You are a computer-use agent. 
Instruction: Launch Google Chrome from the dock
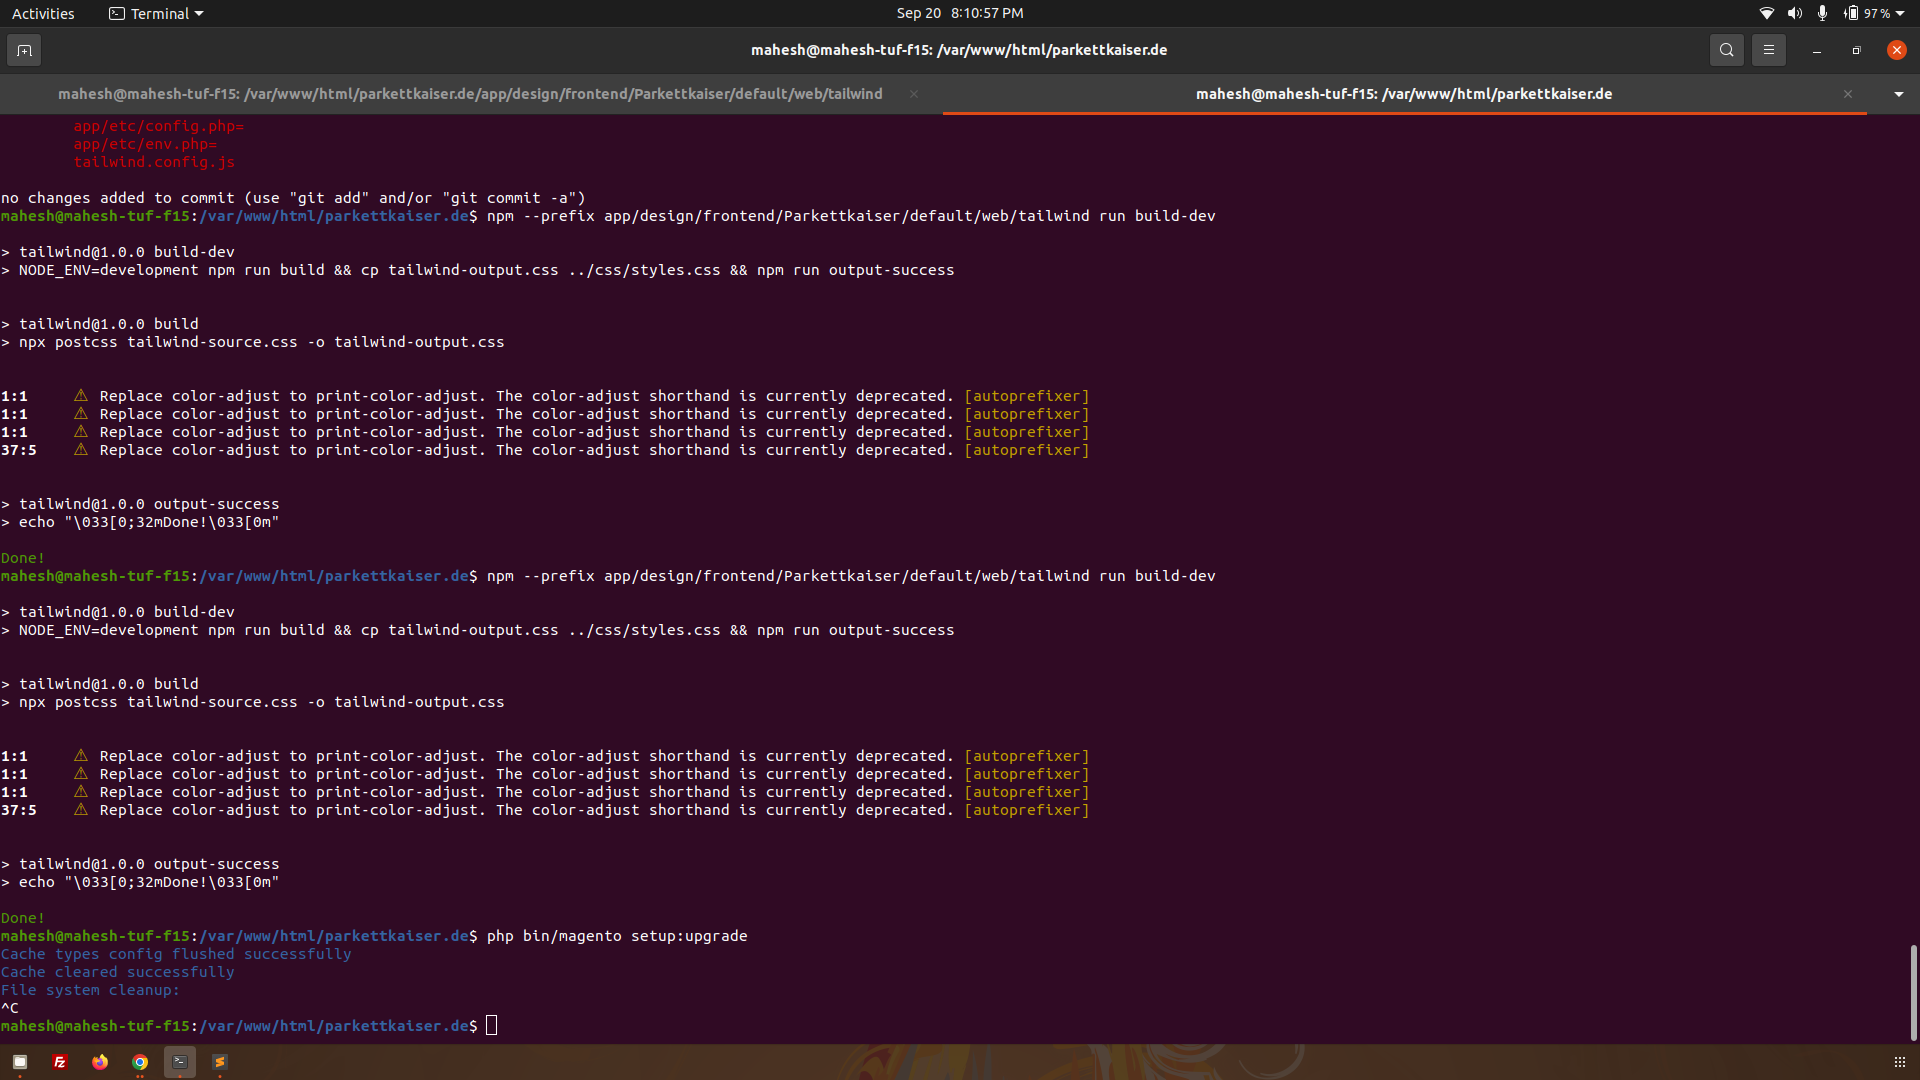pos(140,1062)
